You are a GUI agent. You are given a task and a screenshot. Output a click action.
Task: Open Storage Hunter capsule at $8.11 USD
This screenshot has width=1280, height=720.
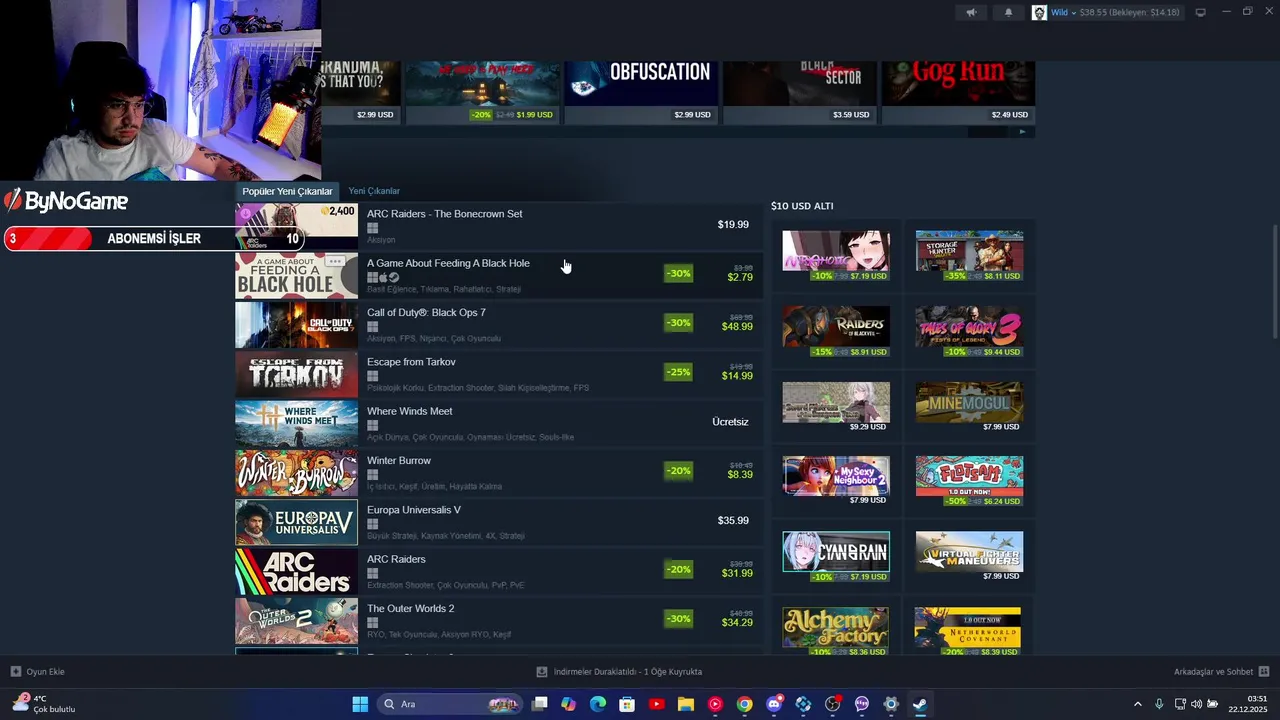pyautogui.click(x=969, y=256)
